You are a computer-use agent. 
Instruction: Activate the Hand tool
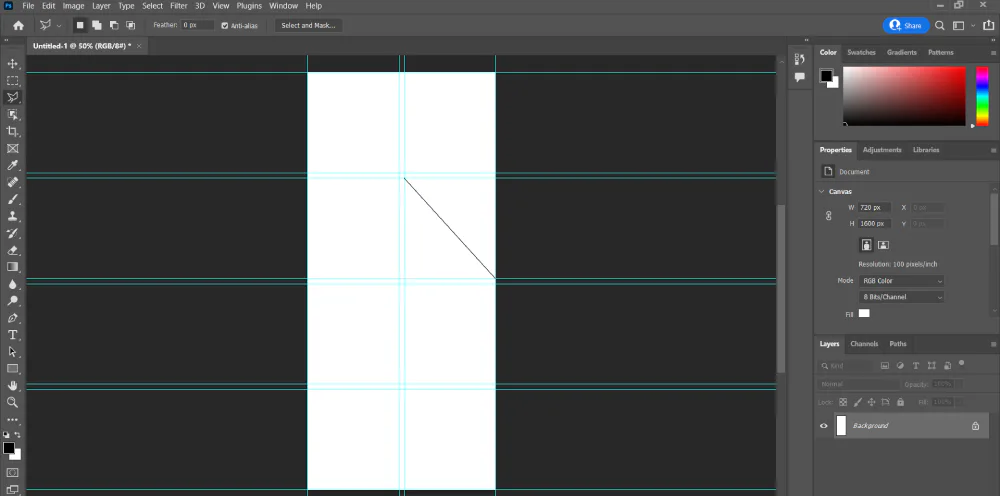tap(13, 385)
